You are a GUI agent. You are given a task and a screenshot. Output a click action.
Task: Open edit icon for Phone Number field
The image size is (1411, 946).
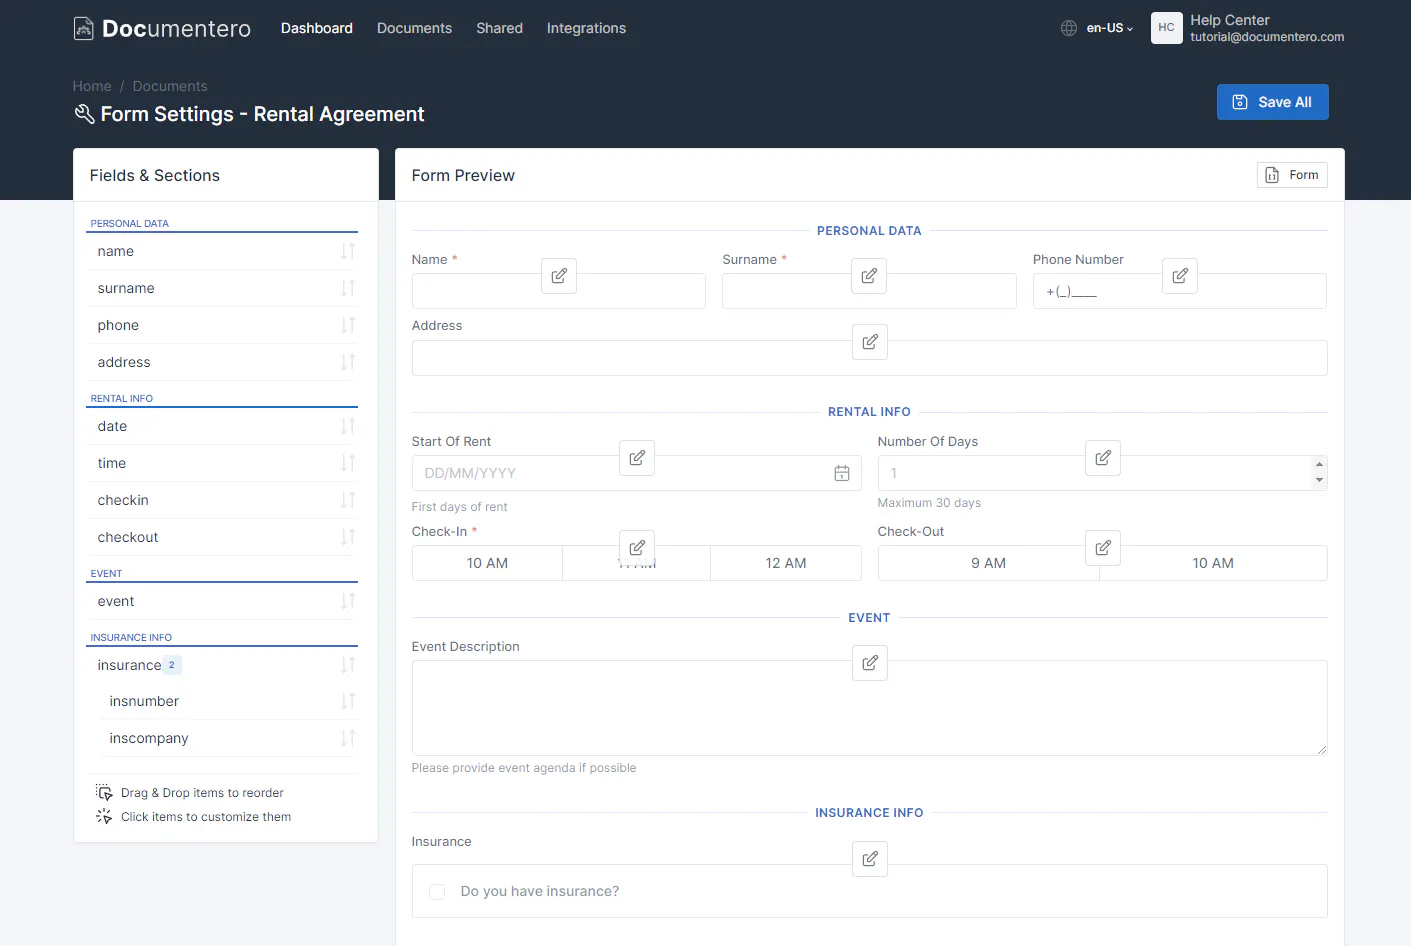coord(1180,276)
